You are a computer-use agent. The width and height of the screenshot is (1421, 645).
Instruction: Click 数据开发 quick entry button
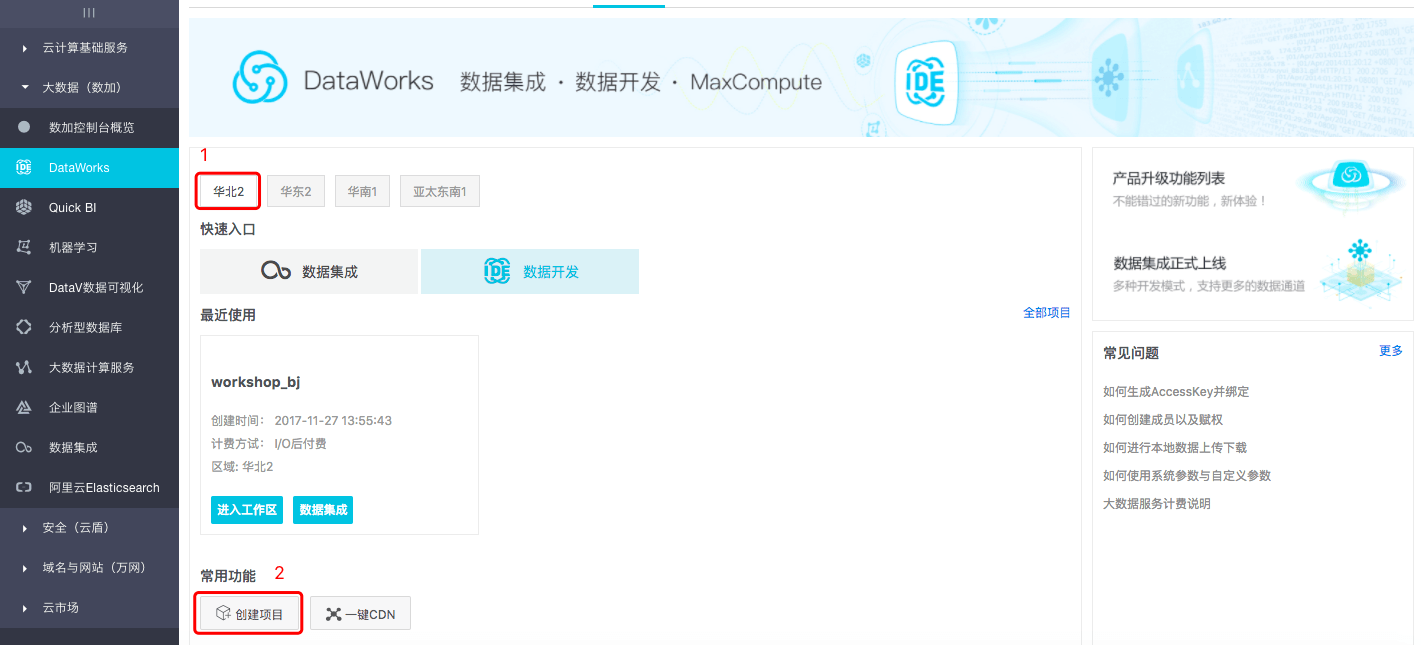[x=530, y=271]
